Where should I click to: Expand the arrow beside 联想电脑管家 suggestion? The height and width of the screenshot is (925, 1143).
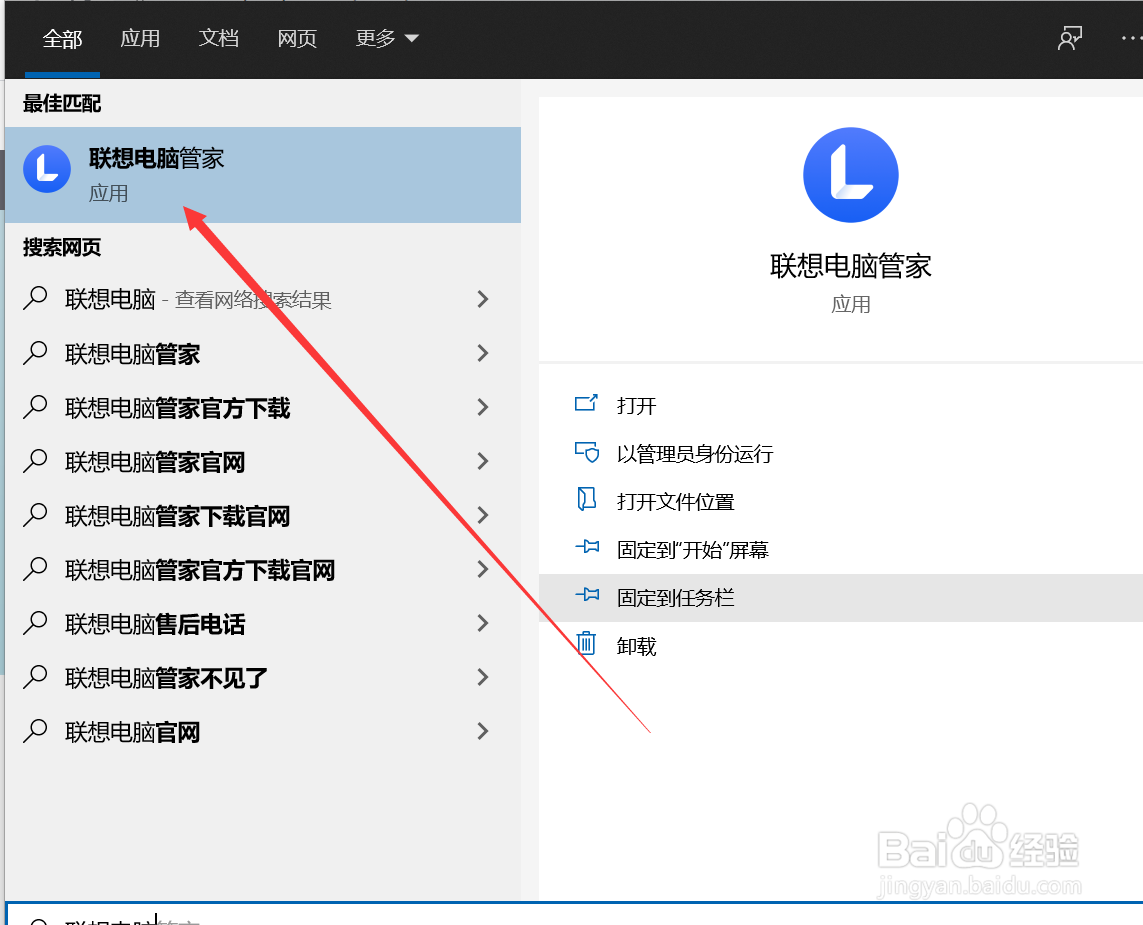pos(483,354)
